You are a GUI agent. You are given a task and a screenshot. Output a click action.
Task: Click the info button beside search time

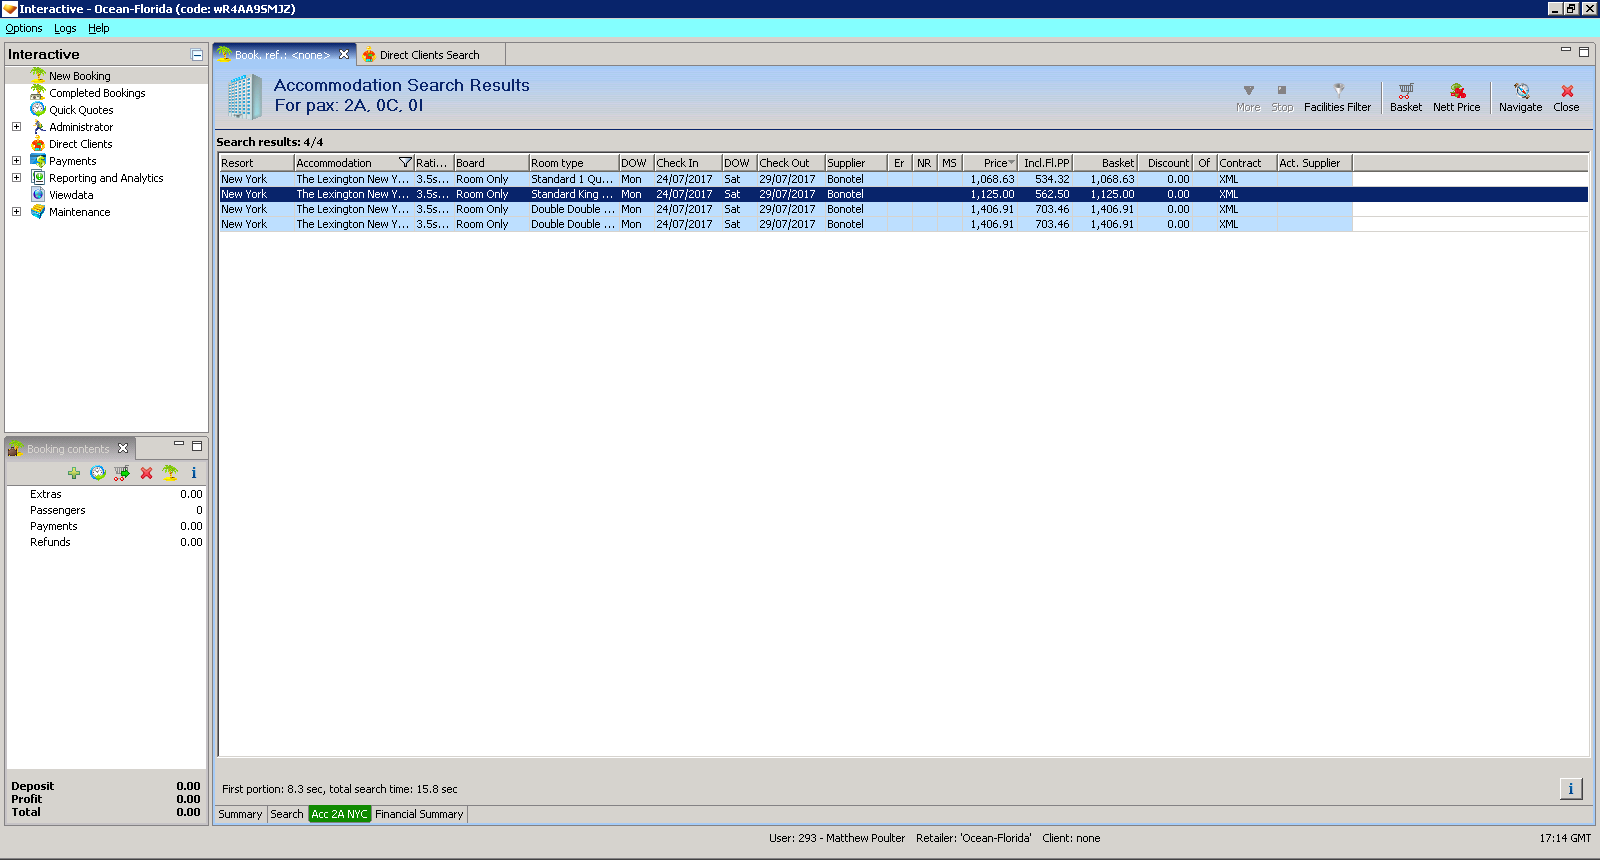(1571, 789)
